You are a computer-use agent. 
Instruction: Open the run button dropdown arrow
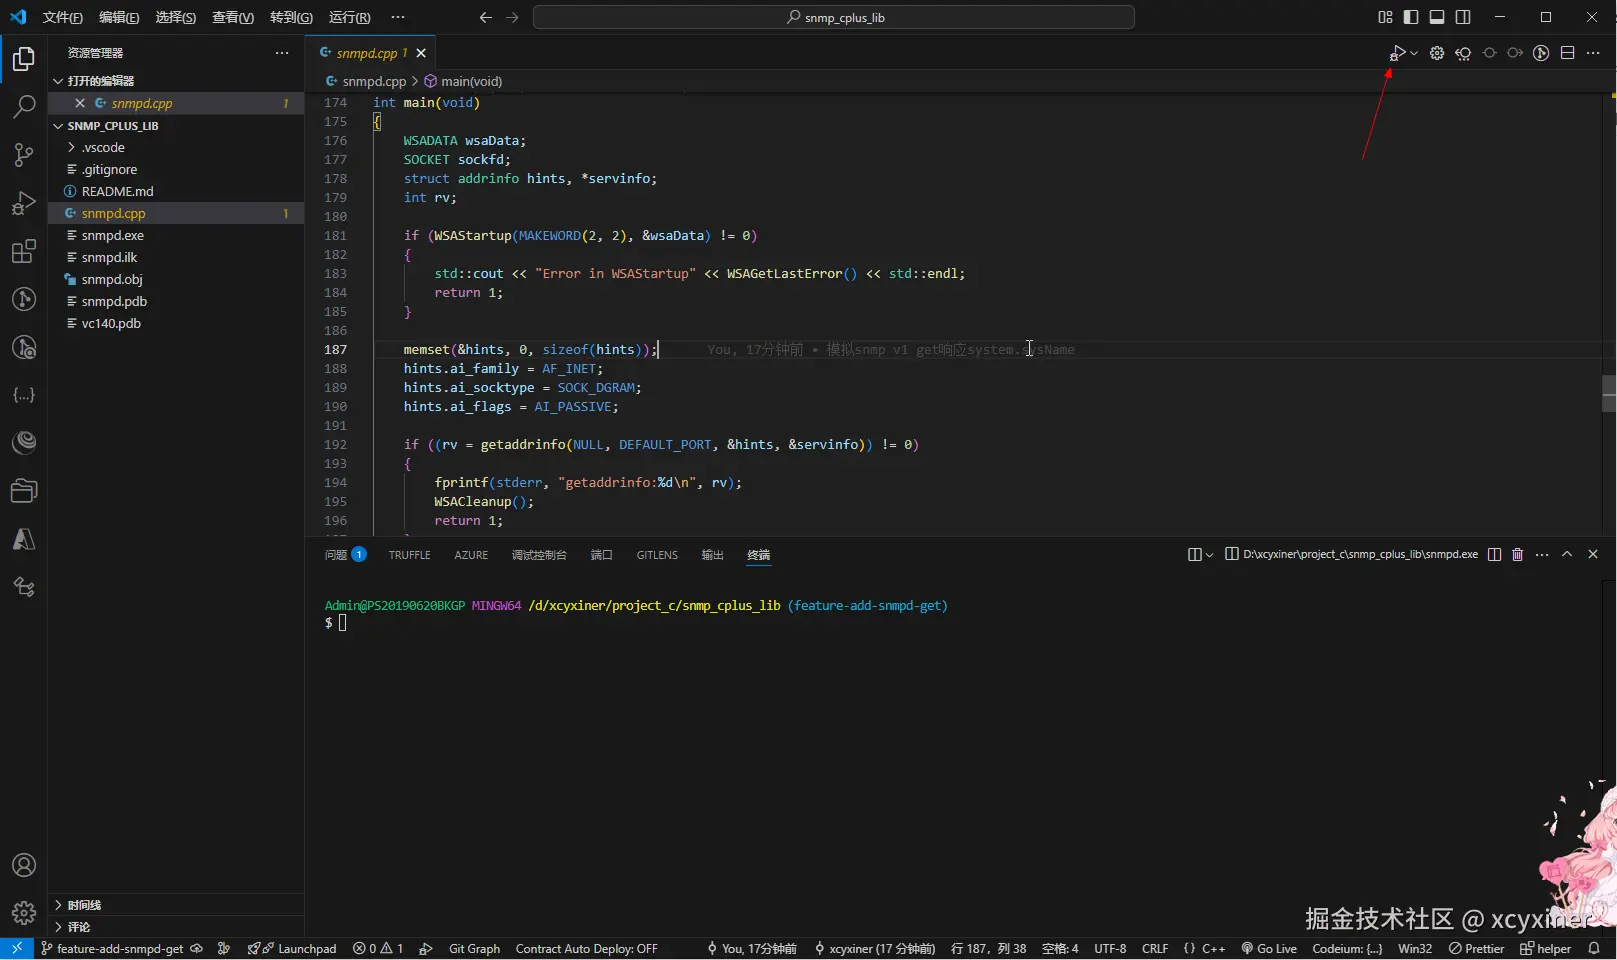(x=1414, y=53)
